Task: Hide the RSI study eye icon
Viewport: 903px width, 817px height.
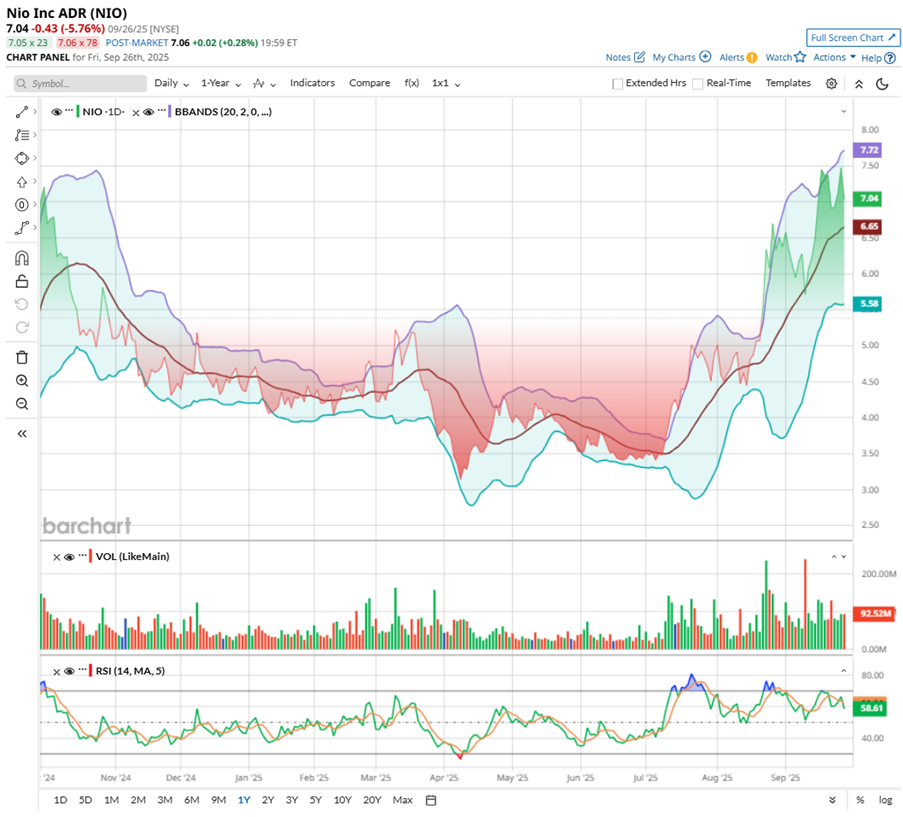Action: click(69, 672)
